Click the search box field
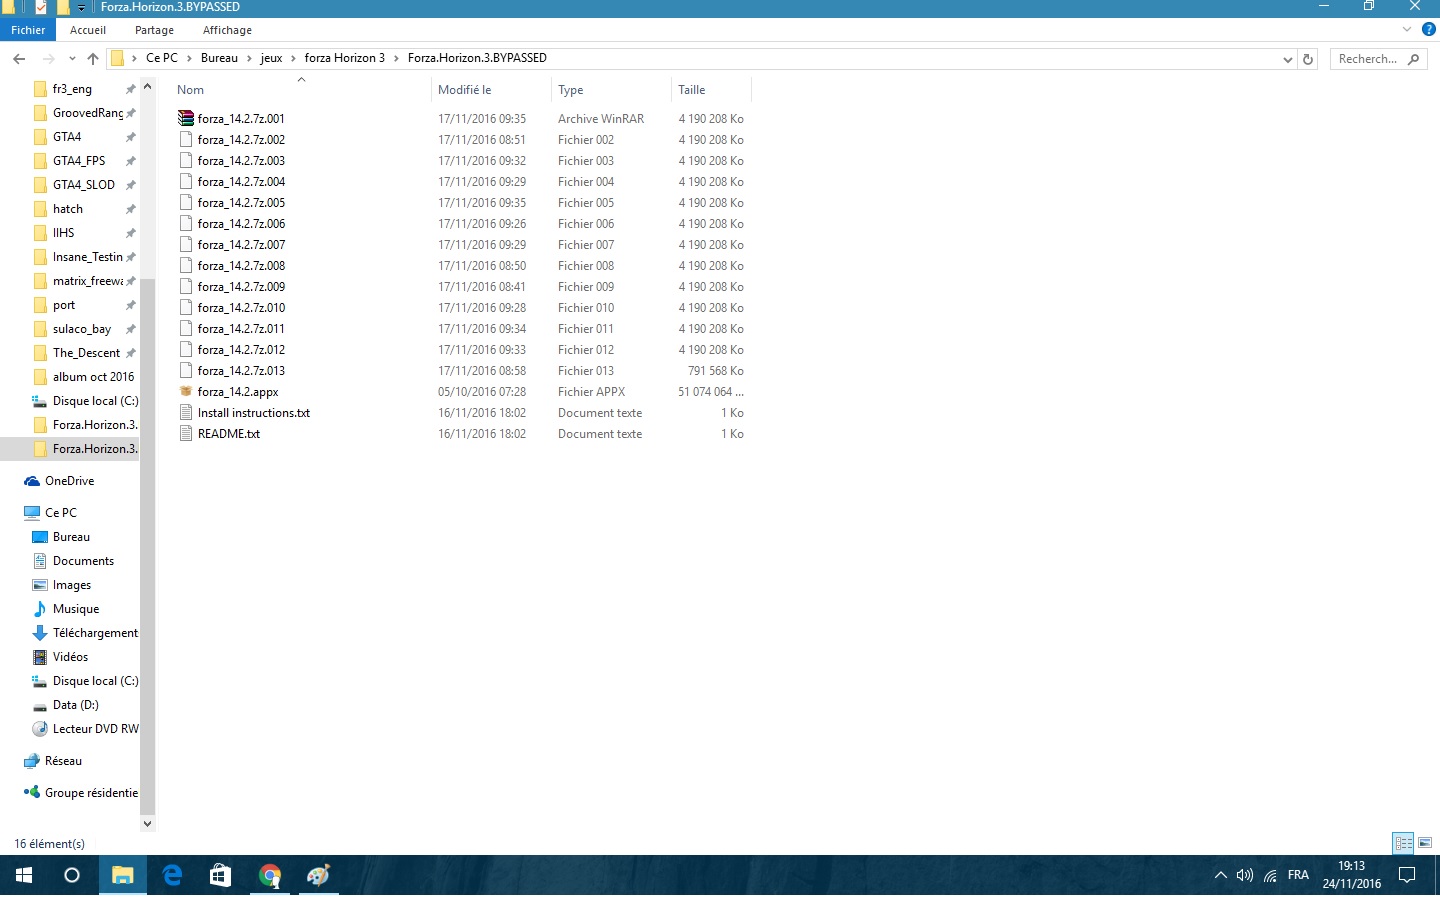Viewport: 1440px width, 900px height. 1379,59
